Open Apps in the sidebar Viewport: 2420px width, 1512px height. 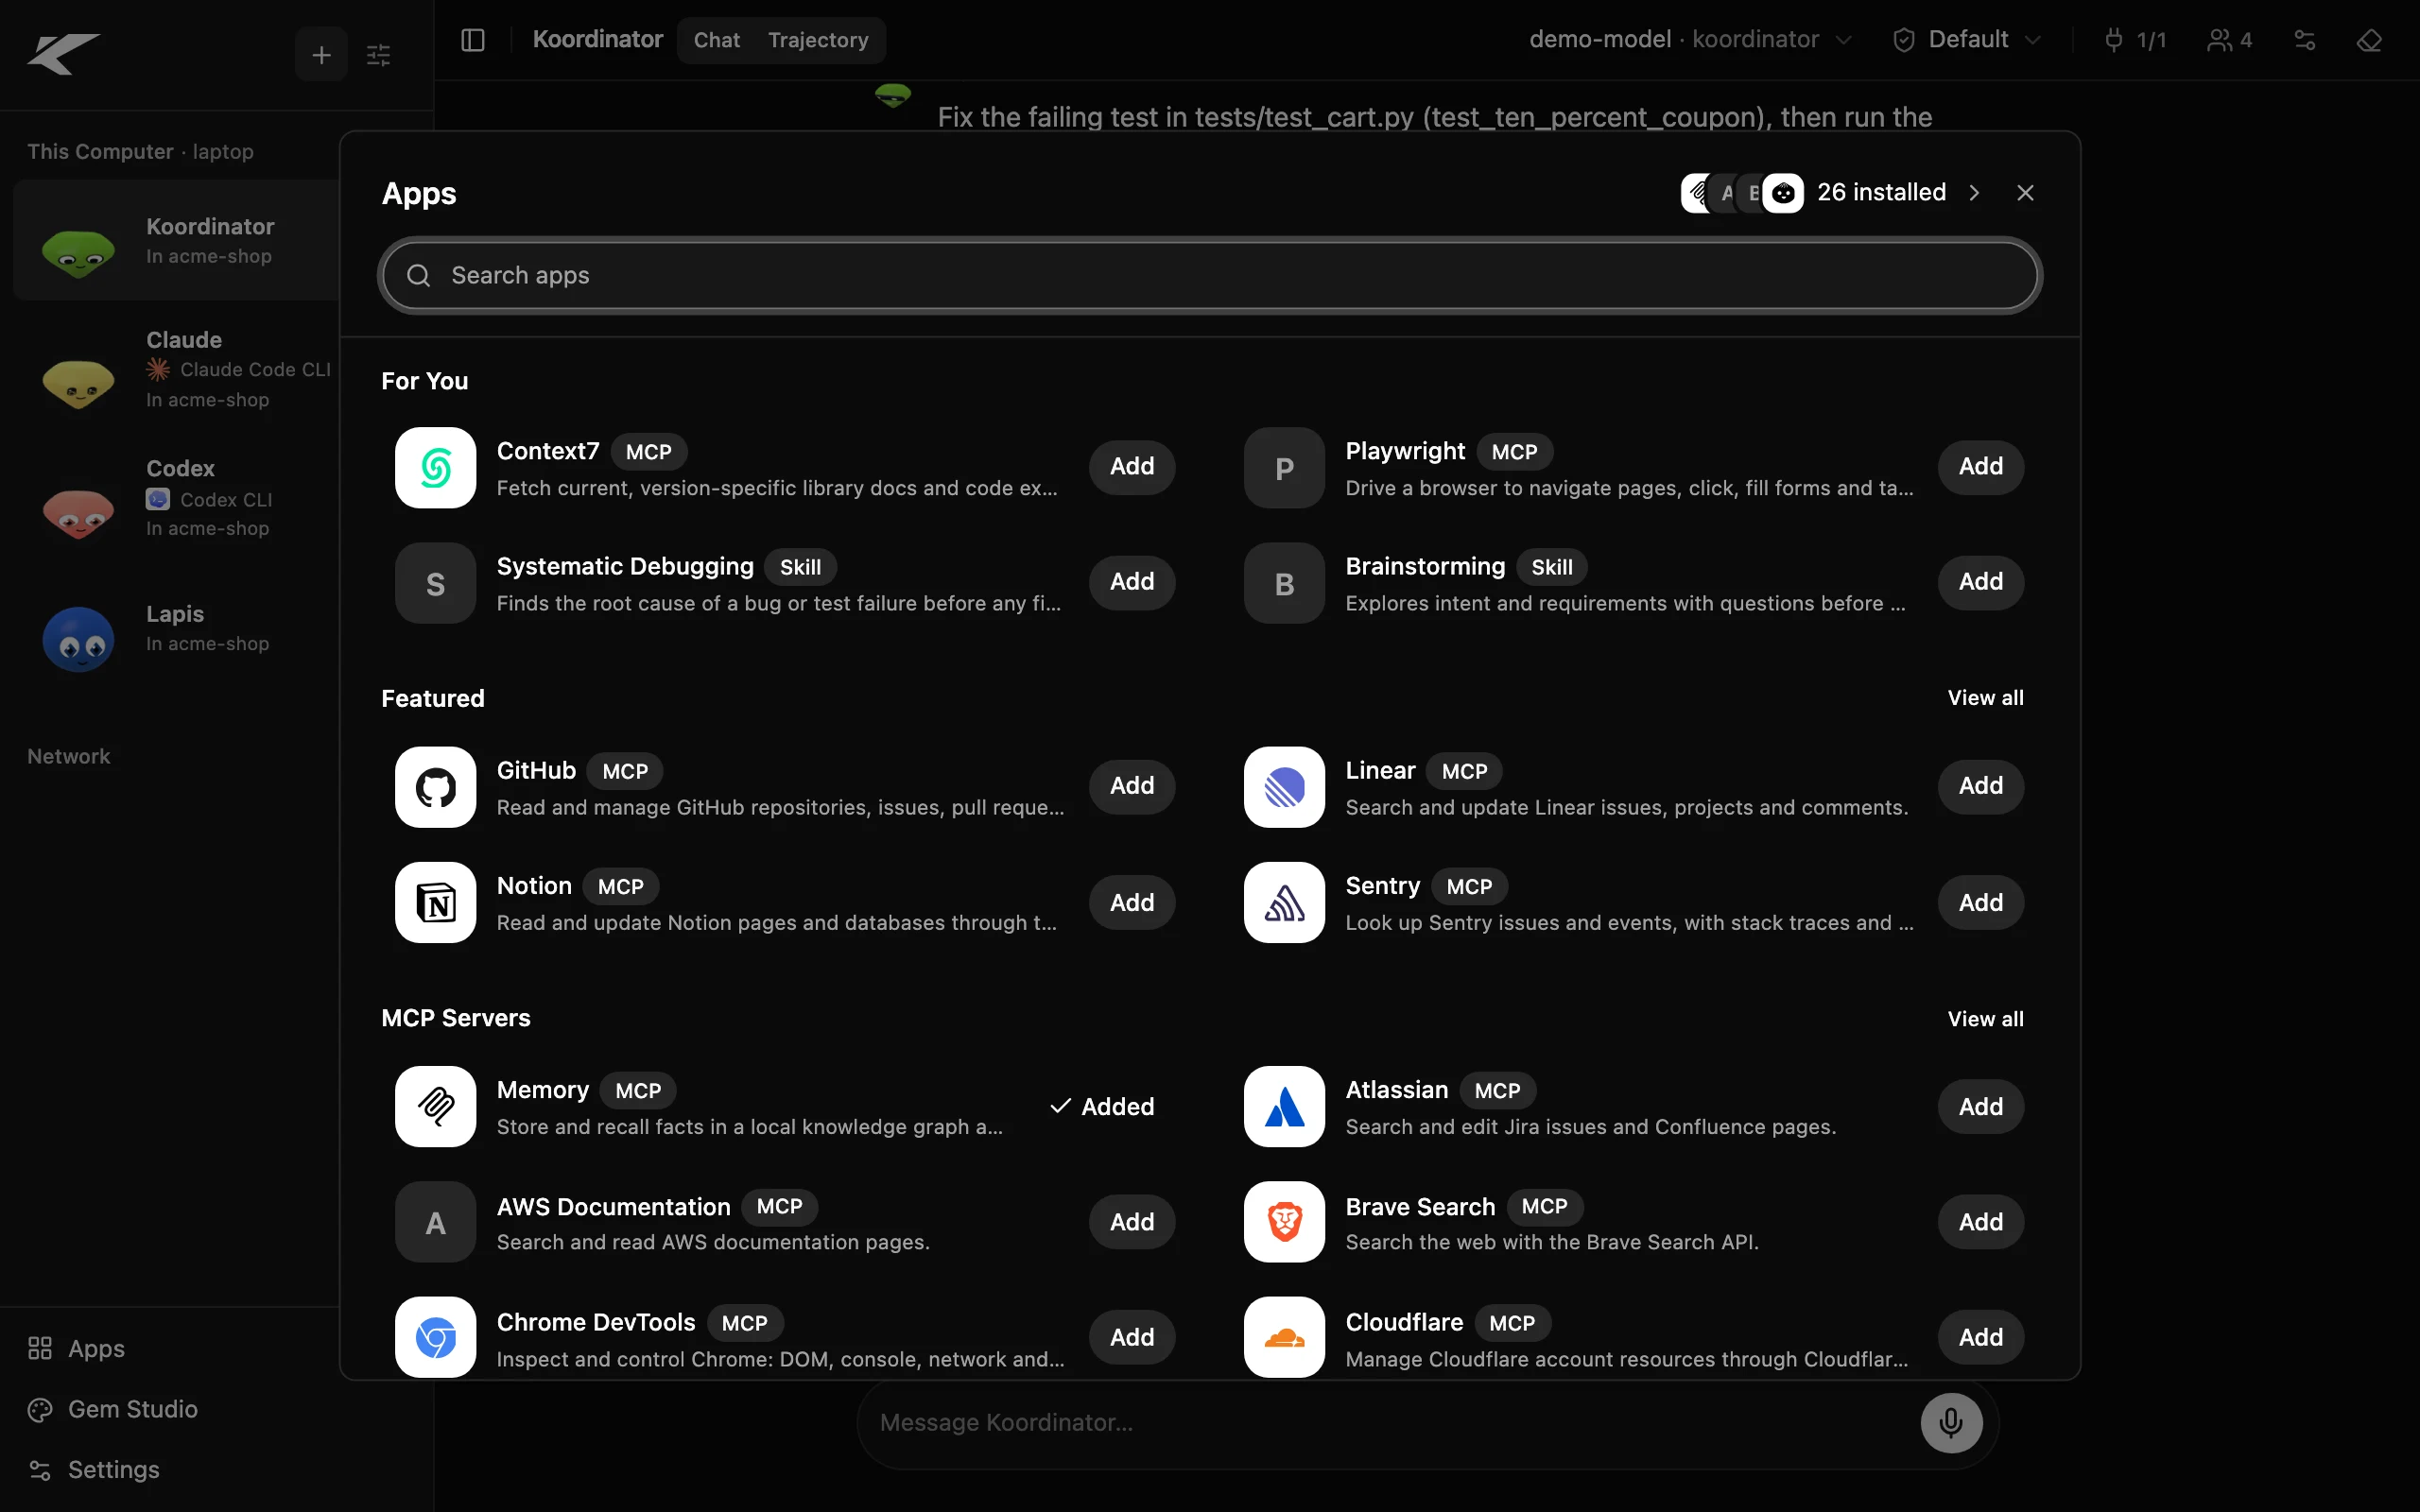pyautogui.click(x=77, y=1348)
